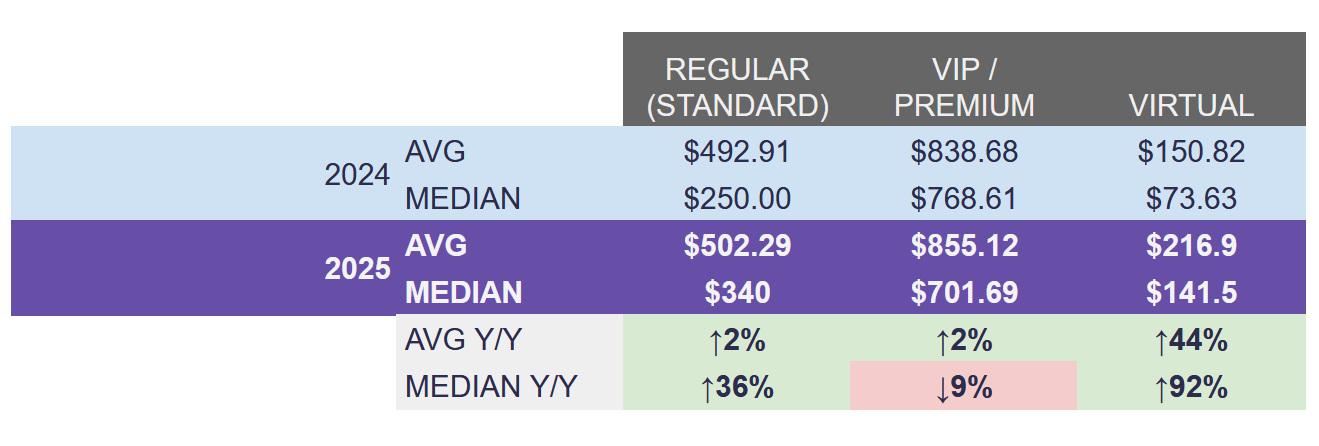Click the 2024 regular average $492.91
This screenshot has width=1319, height=446.
click(x=737, y=152)
